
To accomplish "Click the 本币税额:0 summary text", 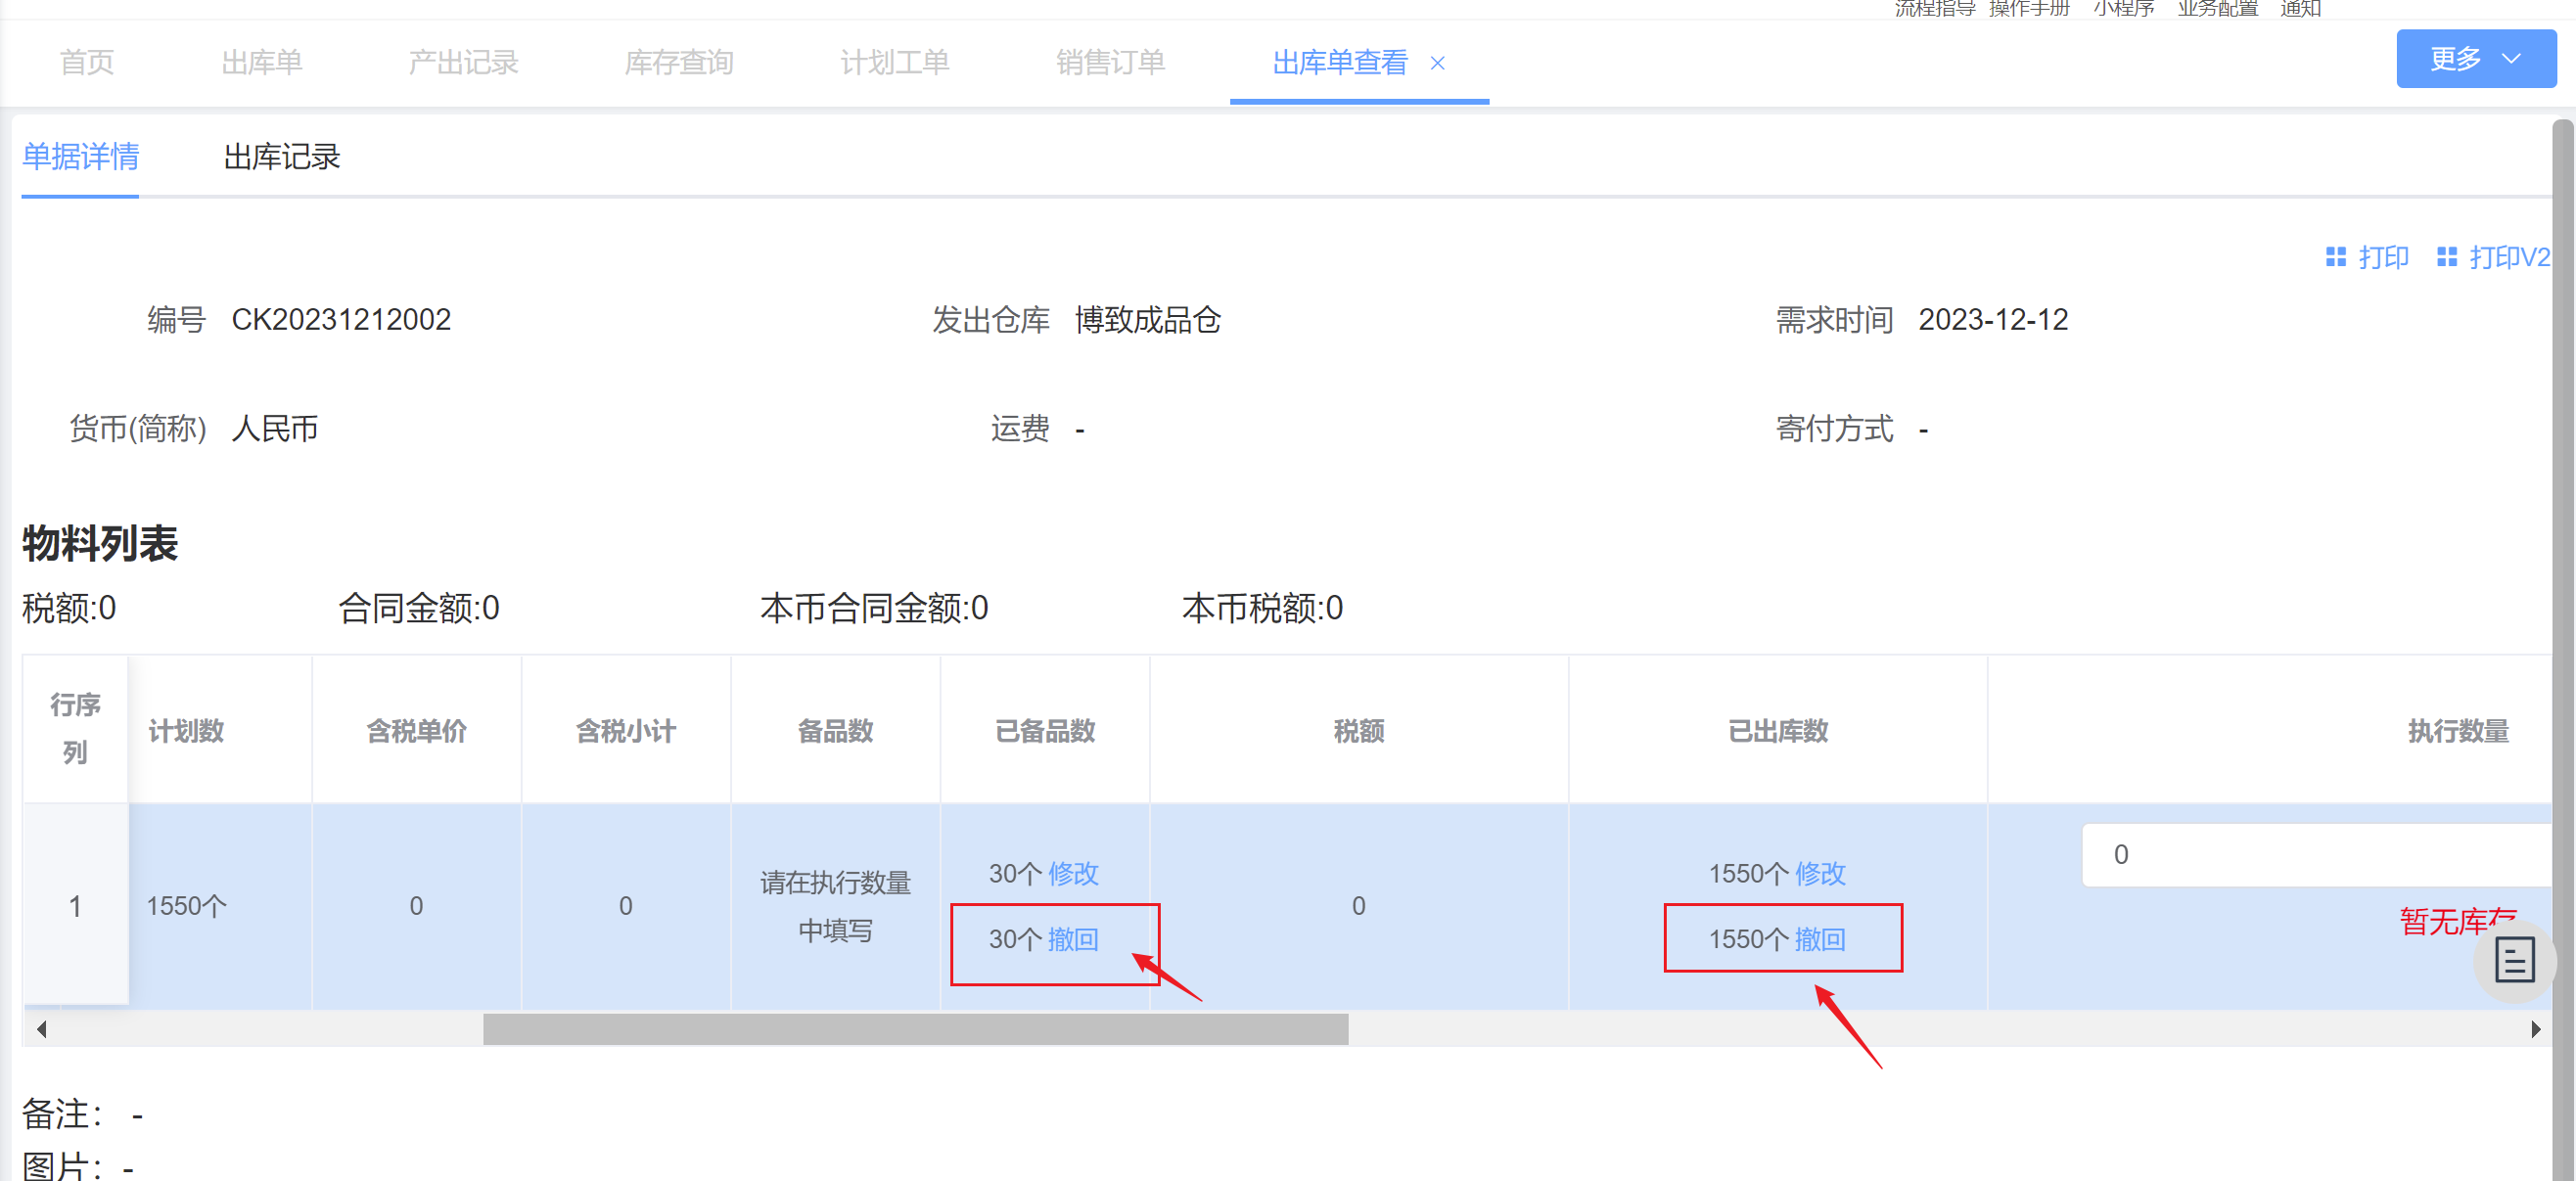I will click(x=1262, y=607).
